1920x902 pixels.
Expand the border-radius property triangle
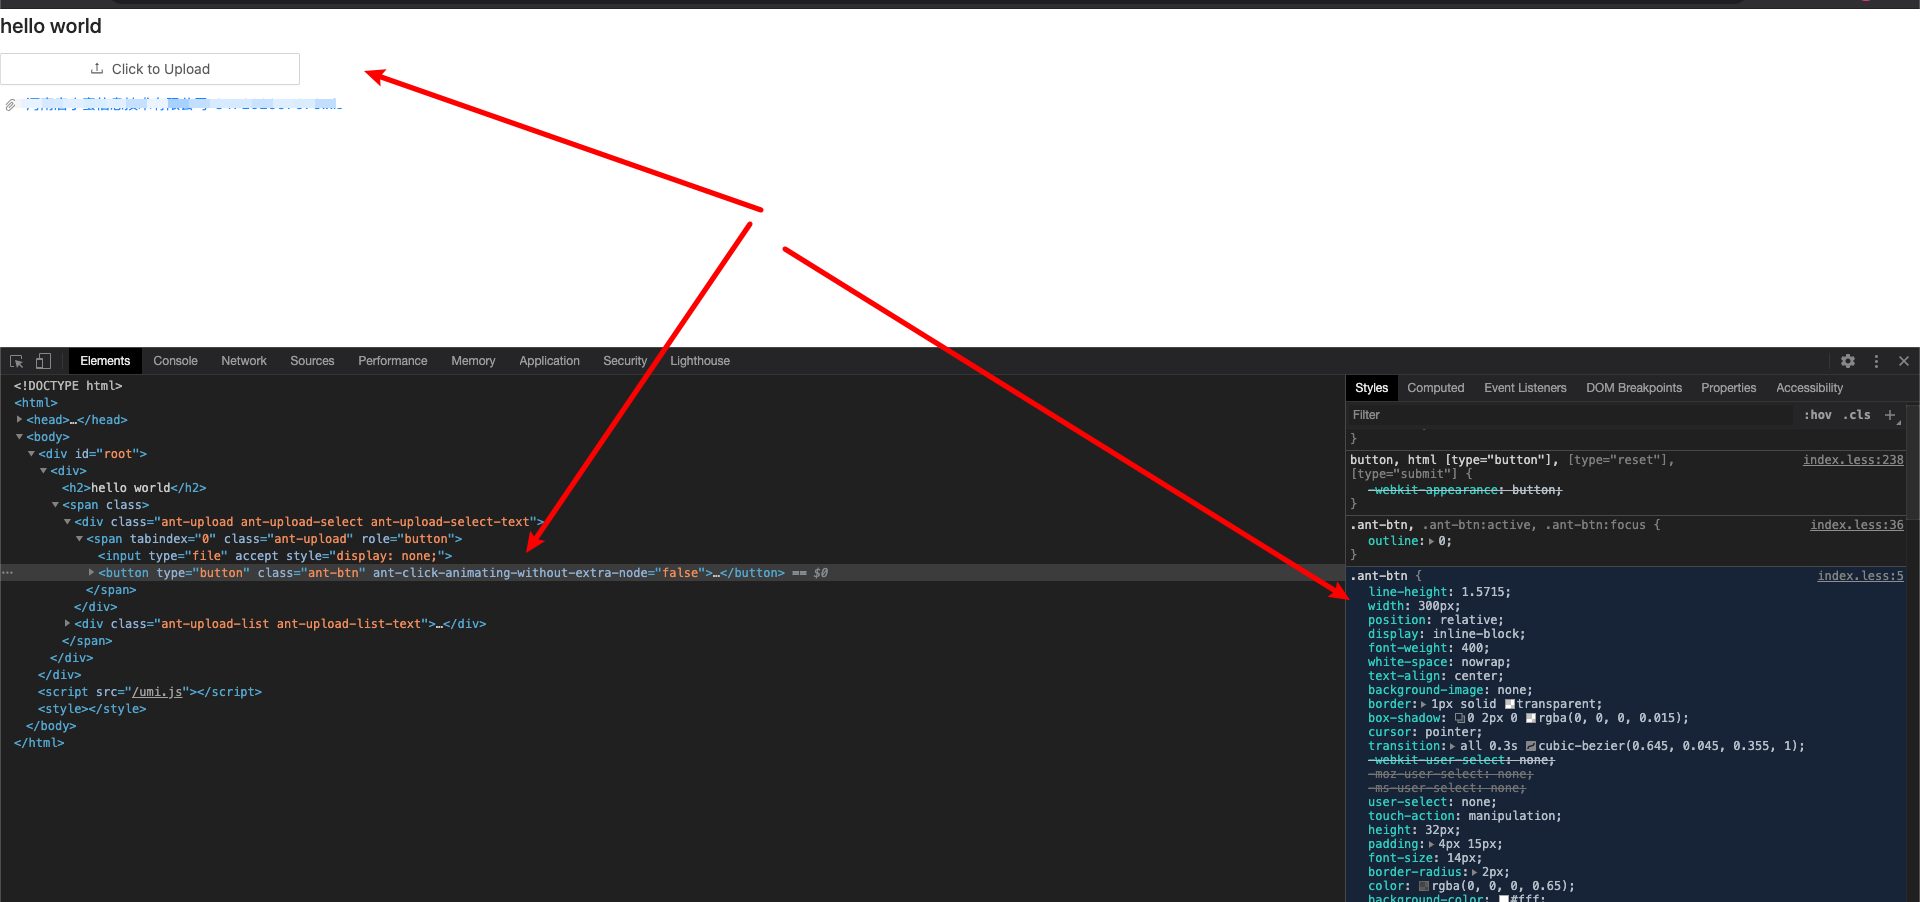click(x=1474, y=872)
